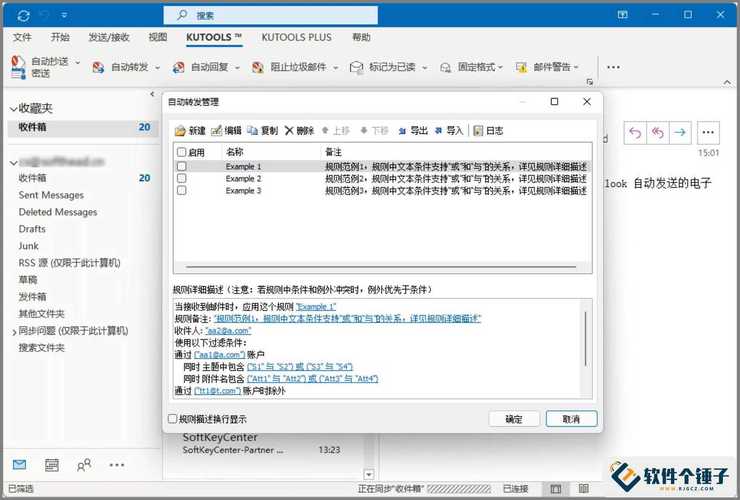Select Inbox (收件箱) under Favorites
This screenshot has width=740, height=500.
click(83, 127)
